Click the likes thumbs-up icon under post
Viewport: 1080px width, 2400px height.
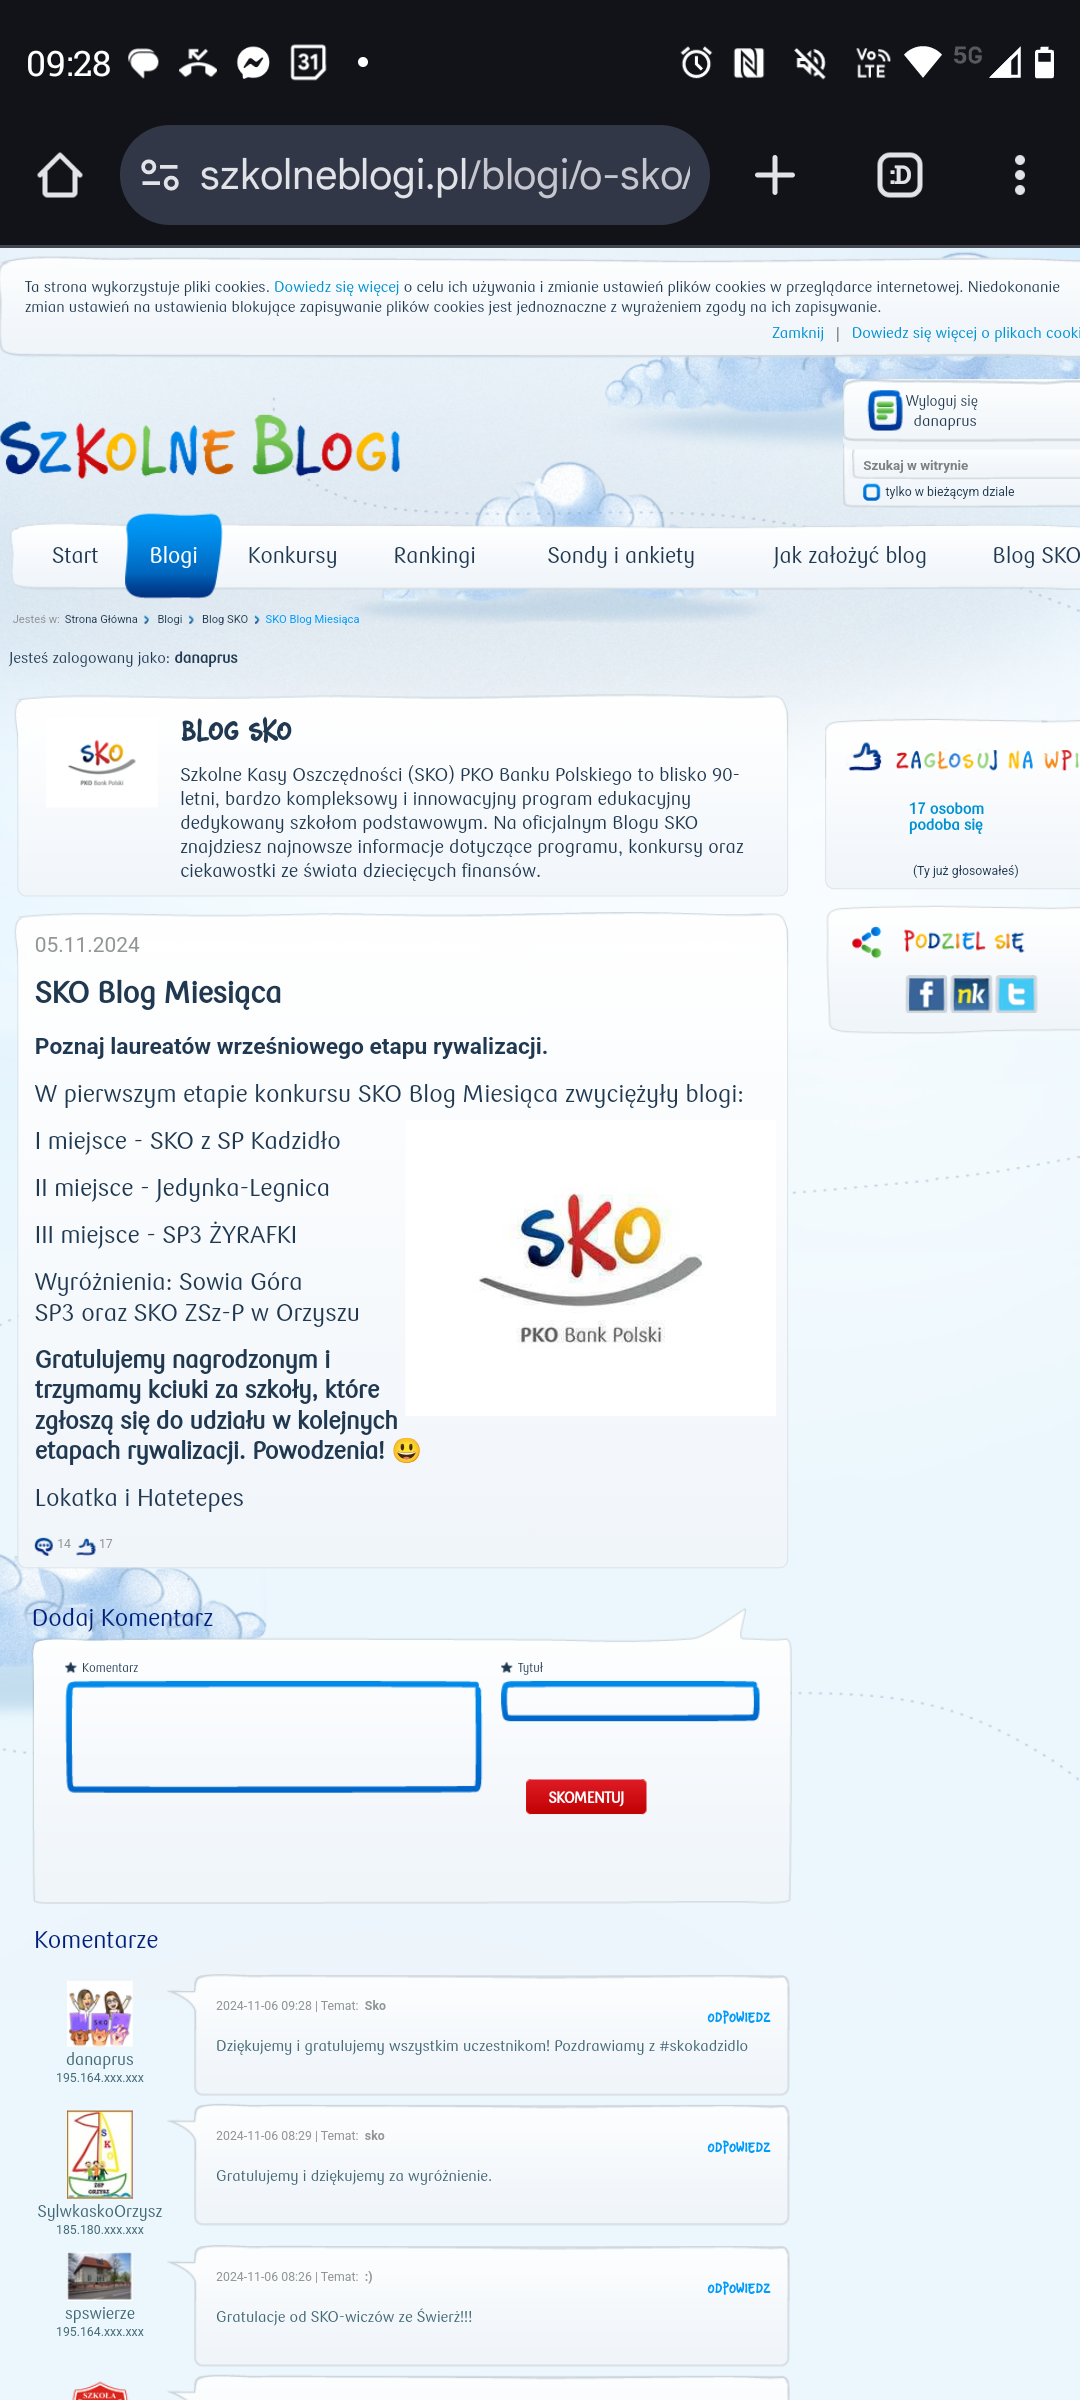tap(86, 1546)
